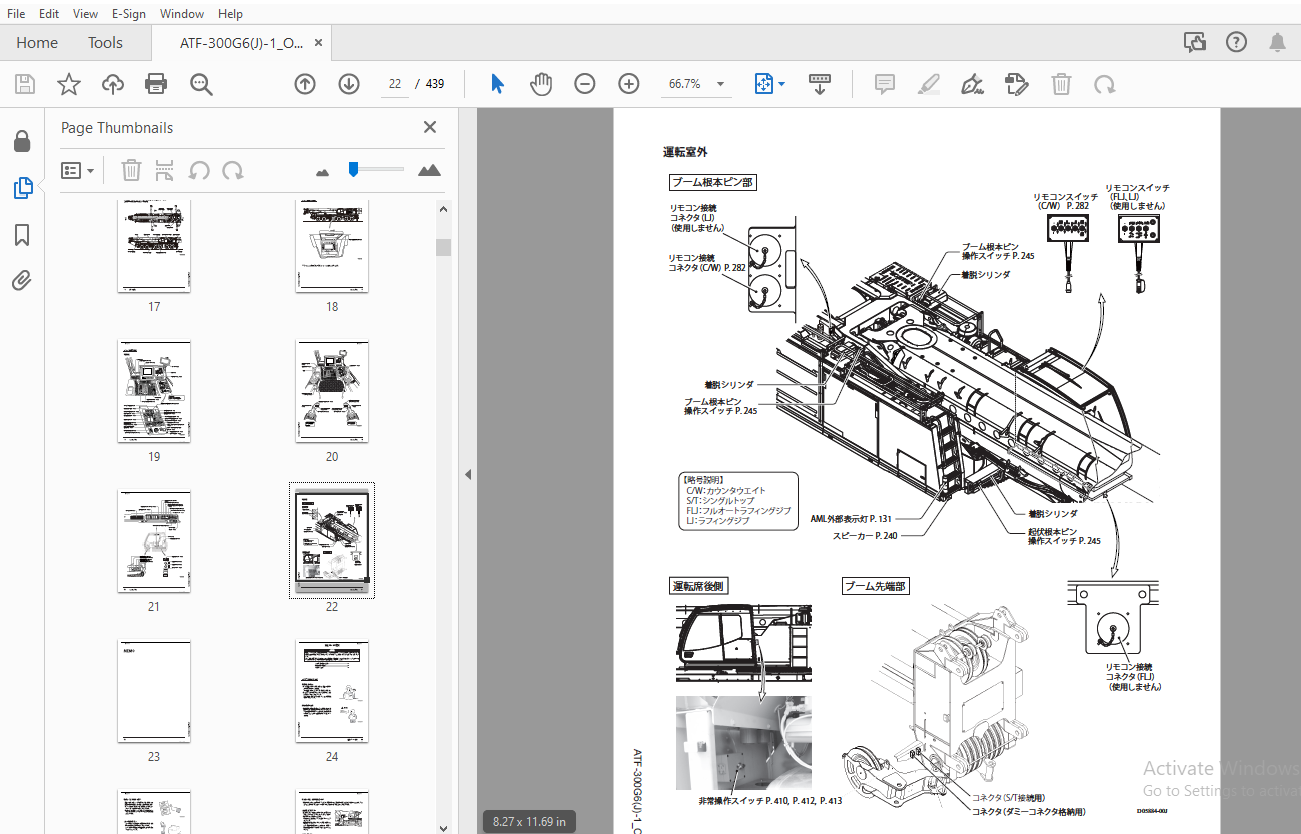
Task: Click the Fit page tool icon
Action: coord(764,84)
